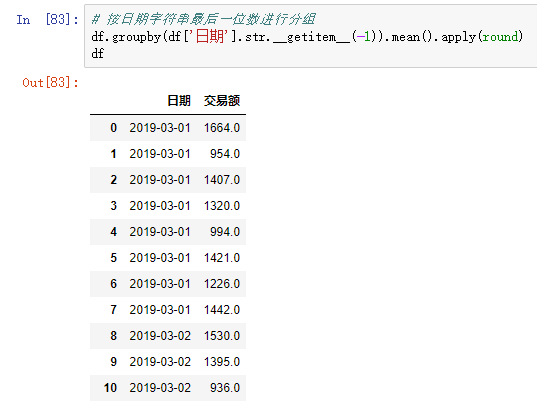Select value 1395.0 in row 9
The image size is (537, 402).
pyautogui.click(x=222, y=362)
